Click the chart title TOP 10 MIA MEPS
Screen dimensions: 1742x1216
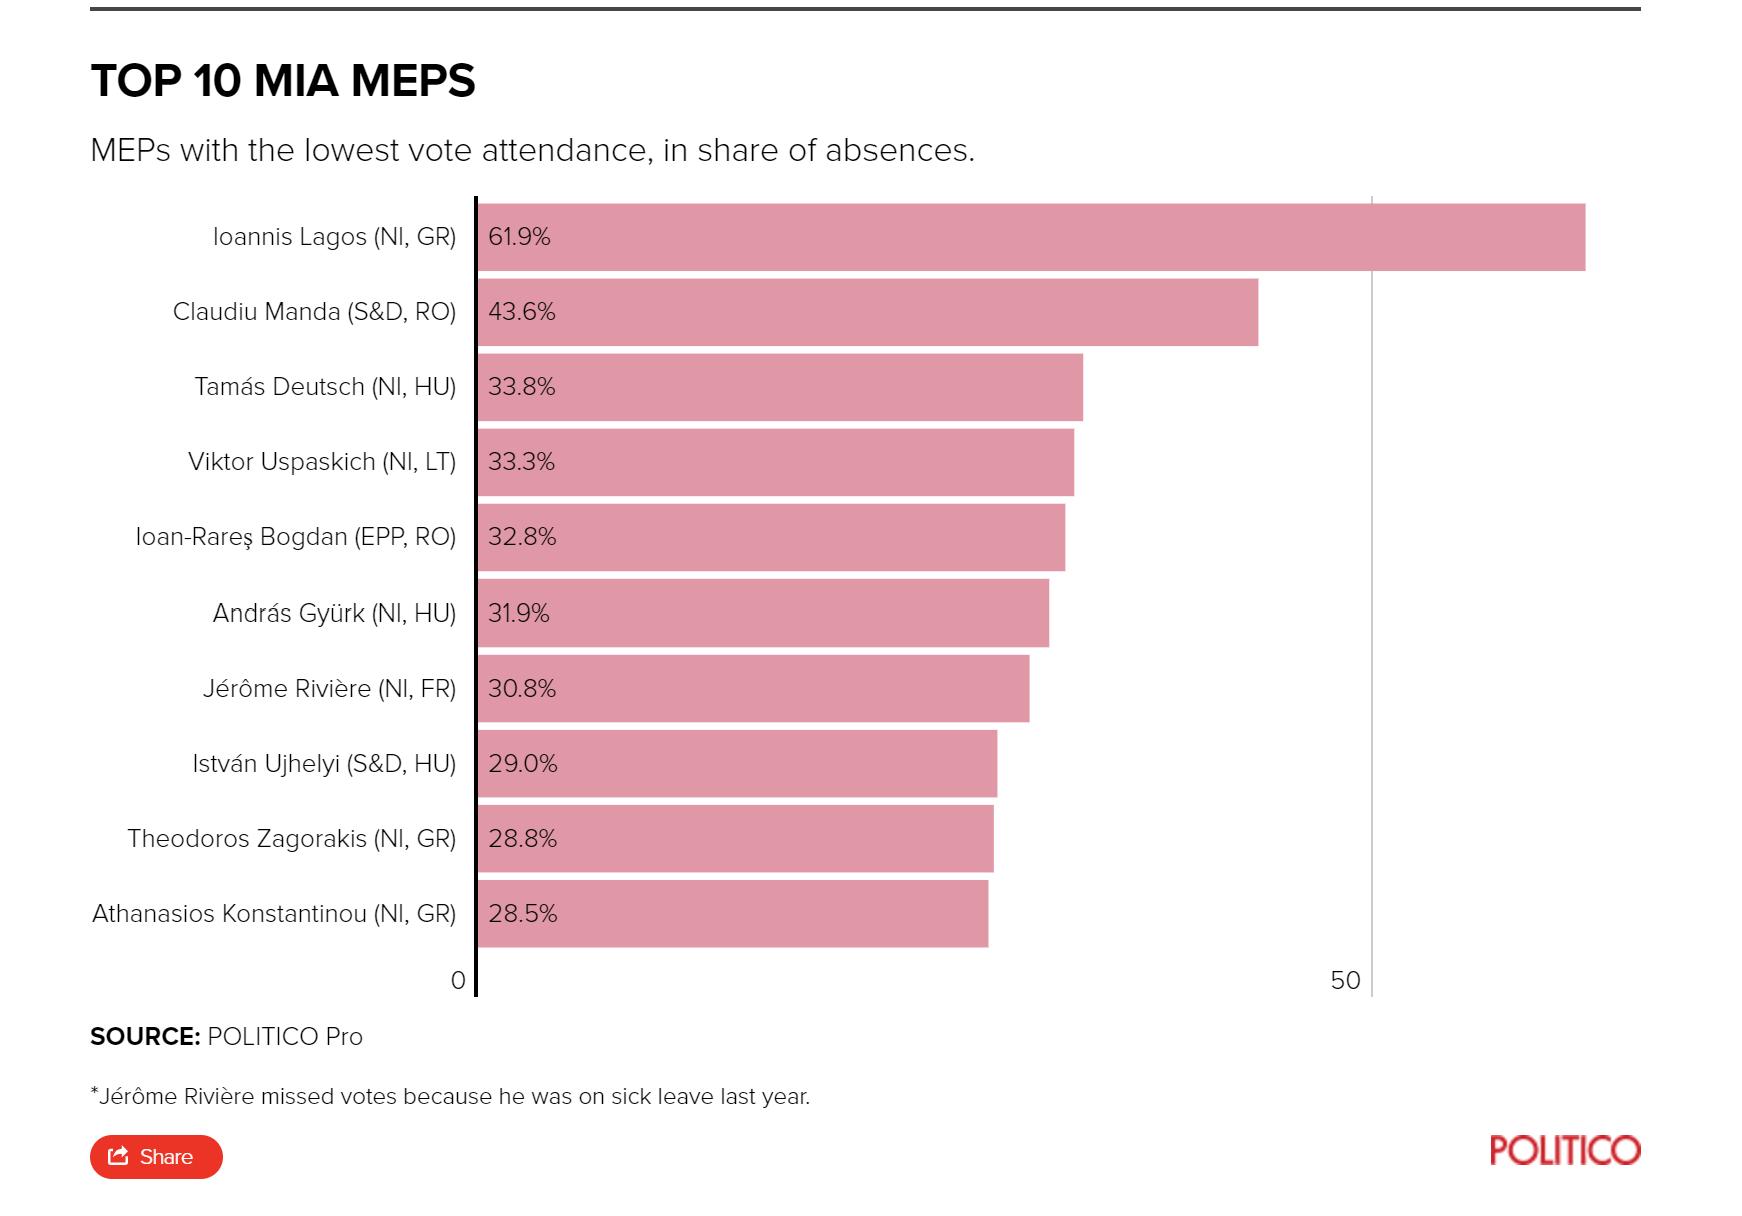[x=283, y=80]
